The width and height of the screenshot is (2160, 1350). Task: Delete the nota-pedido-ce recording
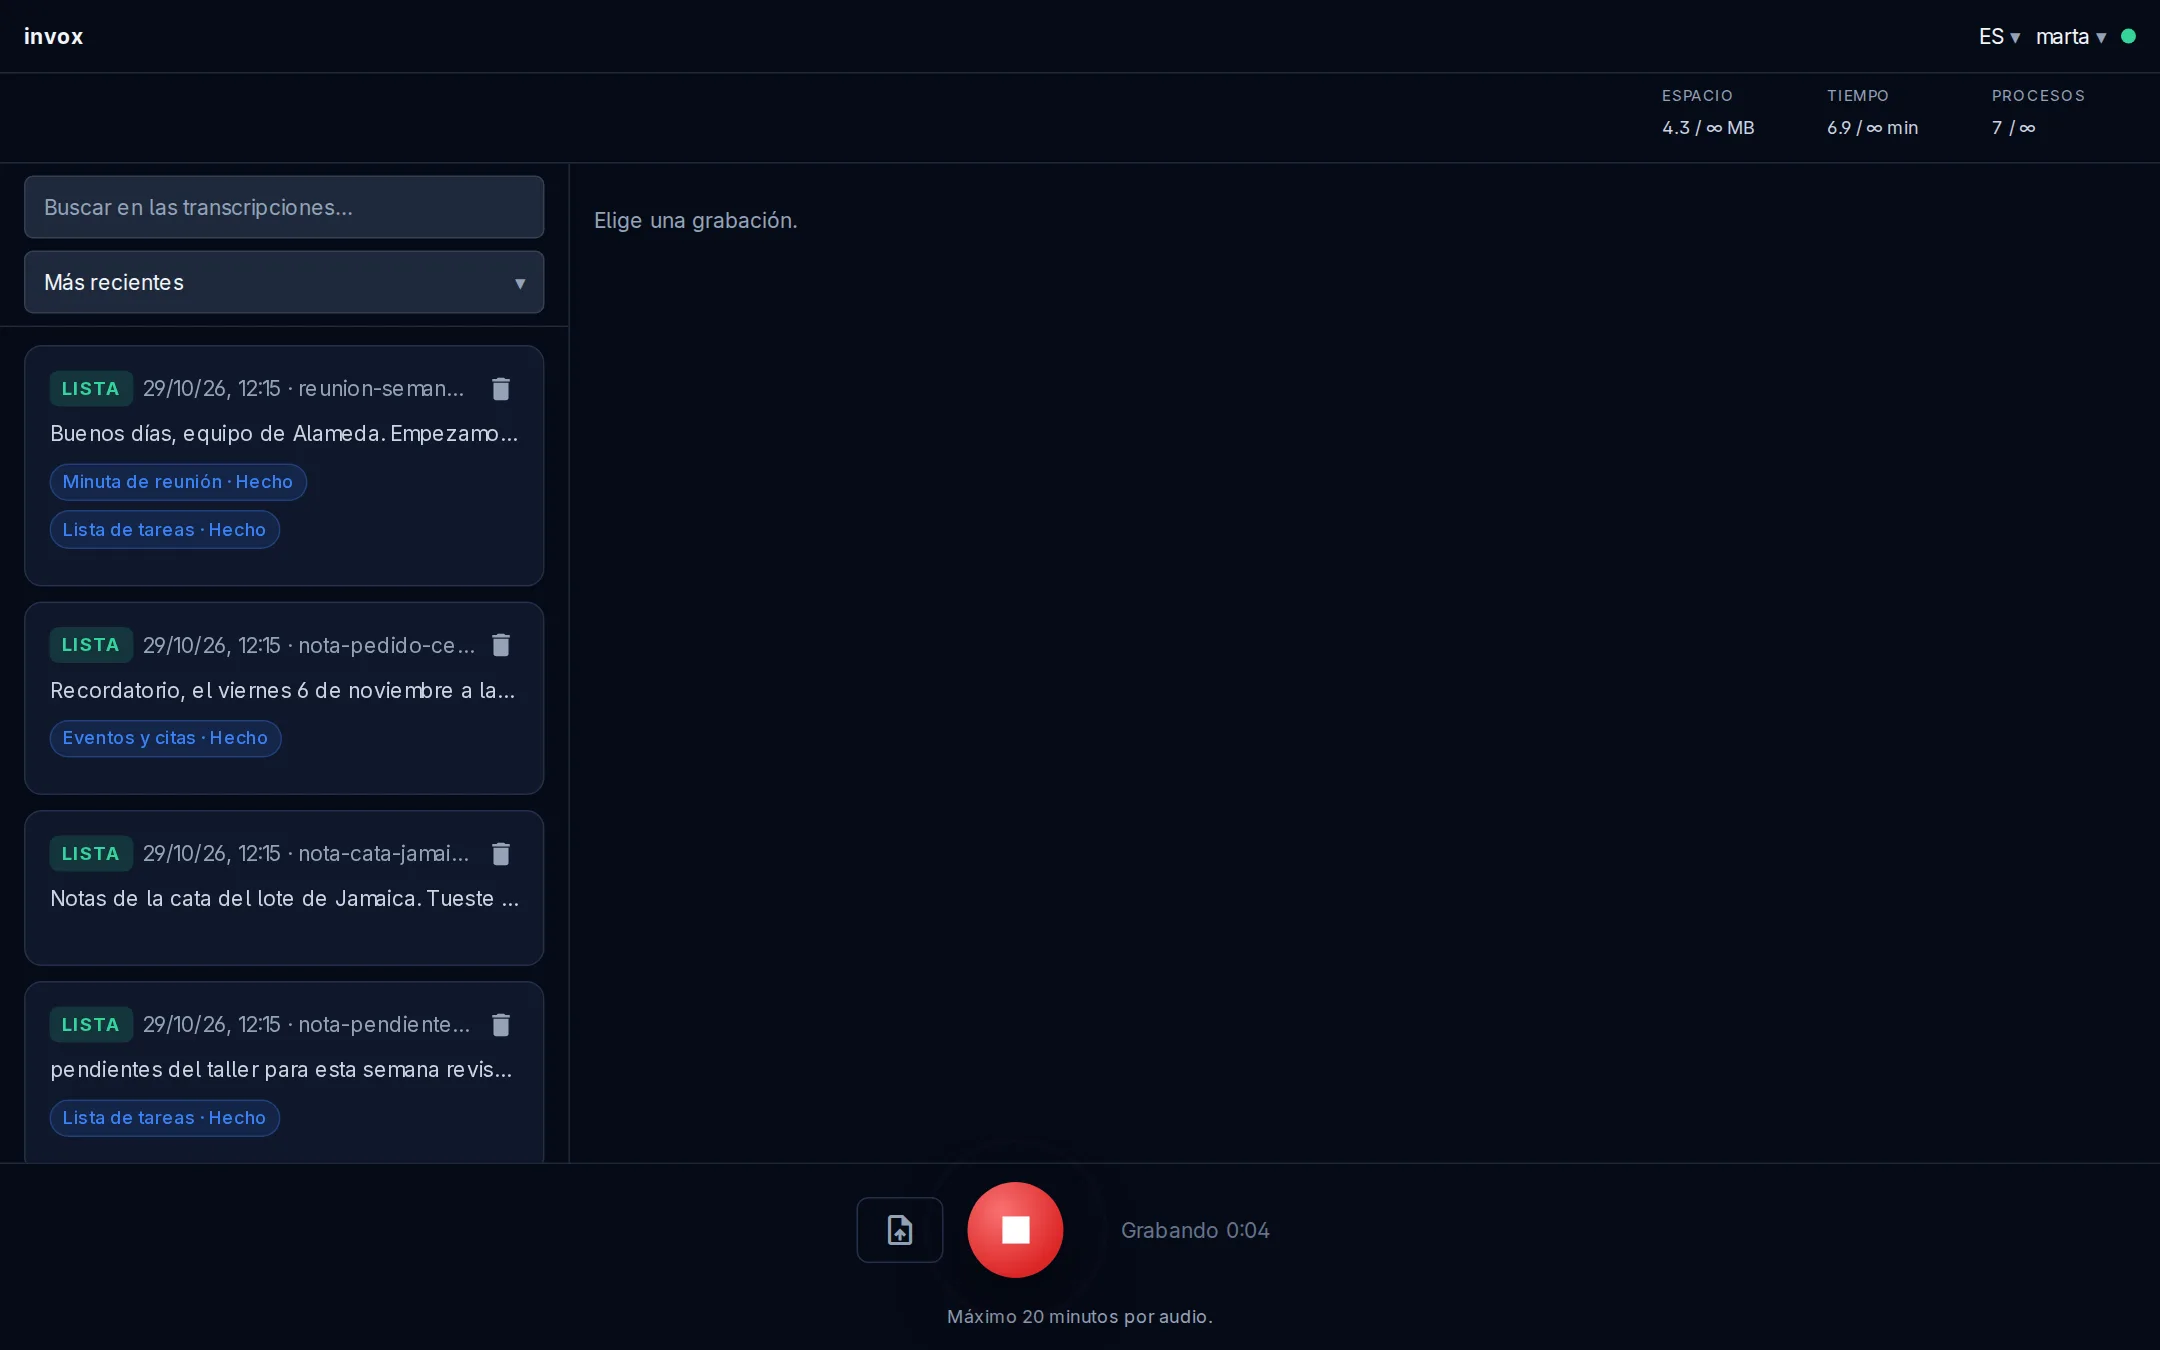501,645
